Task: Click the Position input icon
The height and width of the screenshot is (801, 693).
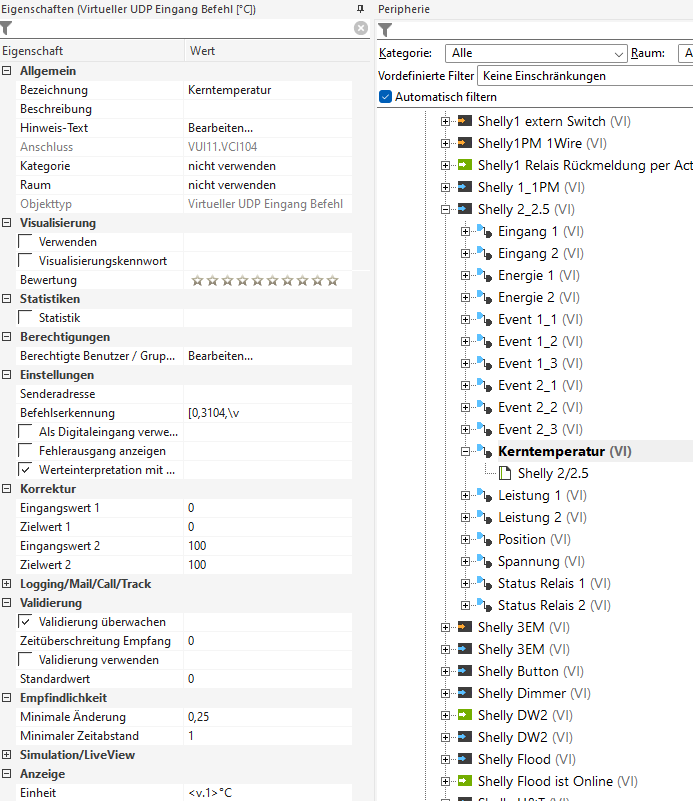Action: click(x=485, y=538)
